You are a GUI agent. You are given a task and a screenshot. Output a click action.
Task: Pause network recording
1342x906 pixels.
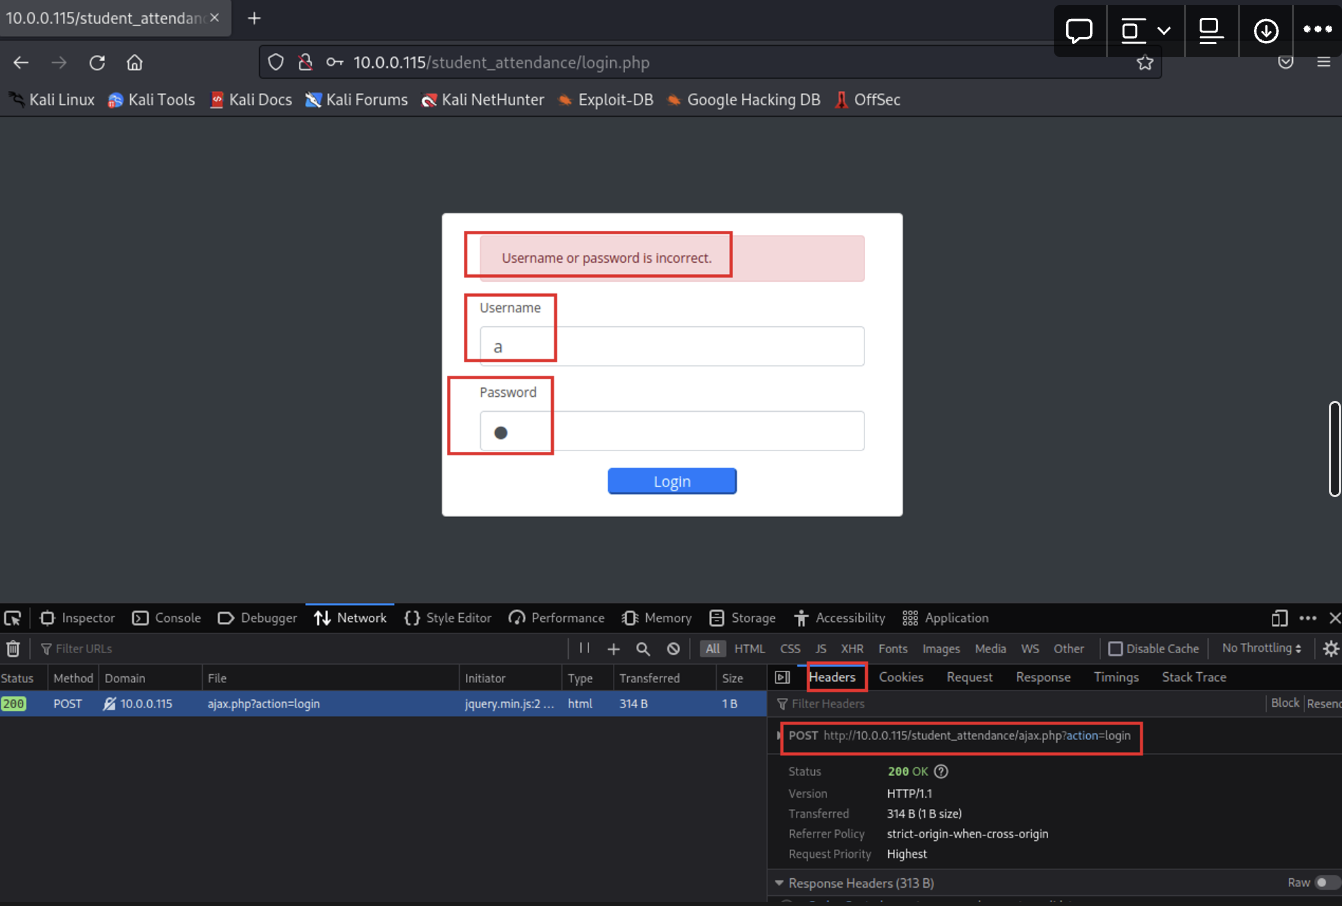pyautogui.click(x=584, y=649)
